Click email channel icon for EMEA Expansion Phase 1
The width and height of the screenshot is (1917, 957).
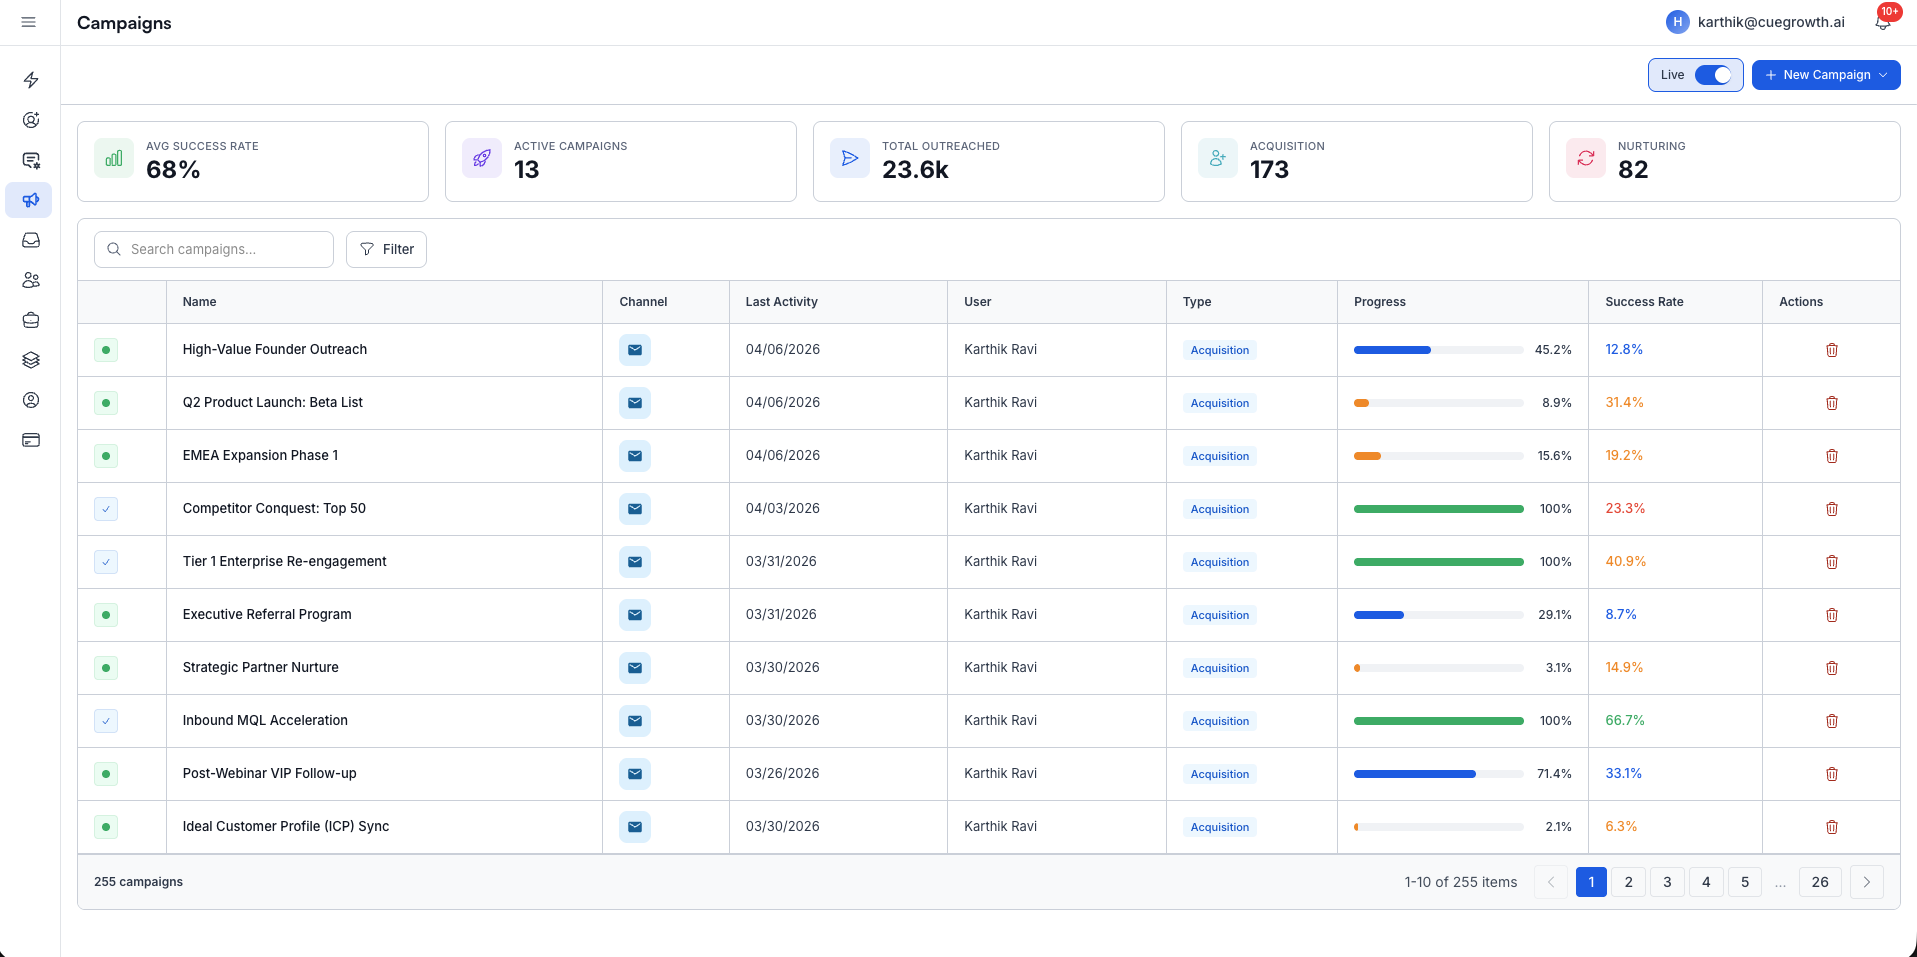click(x=634, y=456)
